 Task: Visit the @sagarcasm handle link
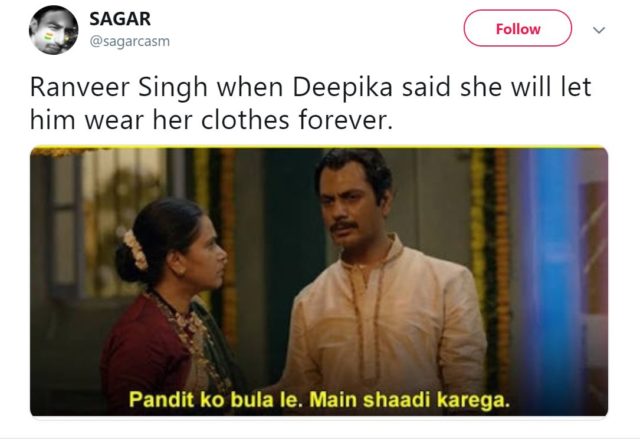[x=129, y=41]
